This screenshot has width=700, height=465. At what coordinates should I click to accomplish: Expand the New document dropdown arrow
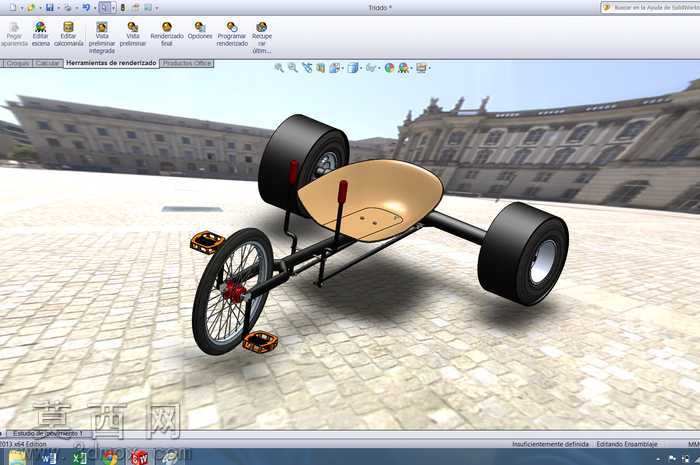pyautogui.click(x=21, y=8)
